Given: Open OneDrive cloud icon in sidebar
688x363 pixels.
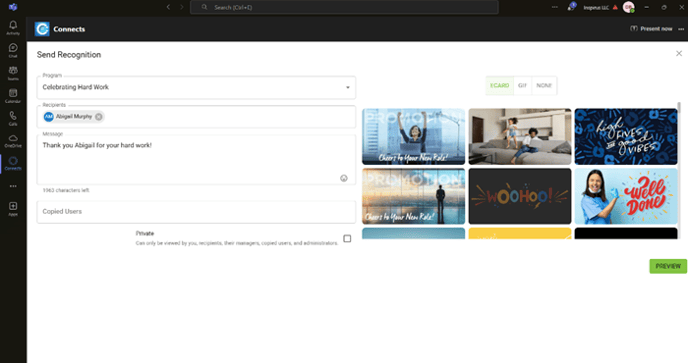Looking at the screenshot, I should (13, 140).
